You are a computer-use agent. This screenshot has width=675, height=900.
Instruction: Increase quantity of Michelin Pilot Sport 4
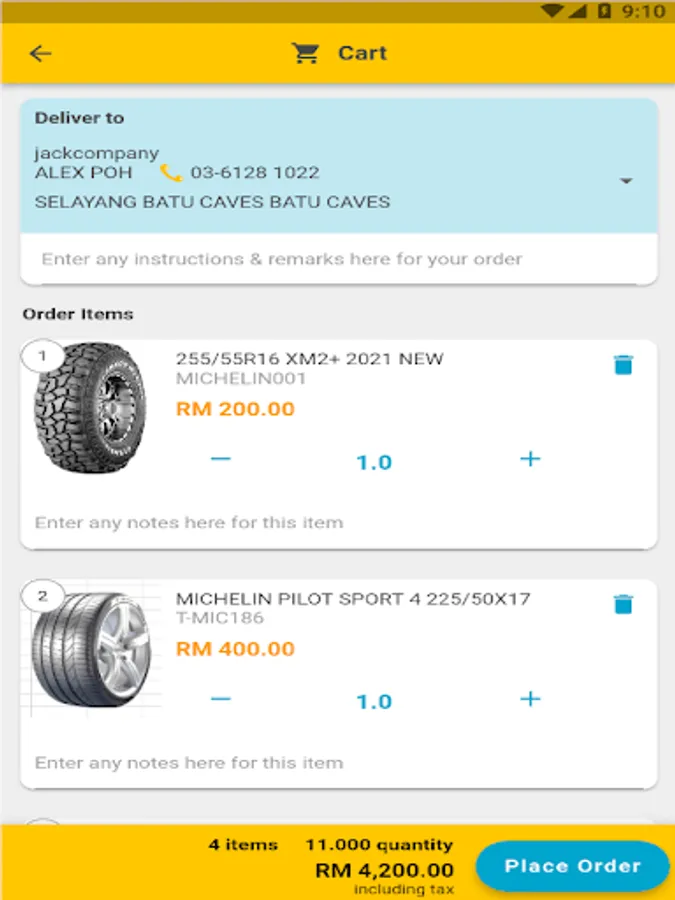point(530,699)
